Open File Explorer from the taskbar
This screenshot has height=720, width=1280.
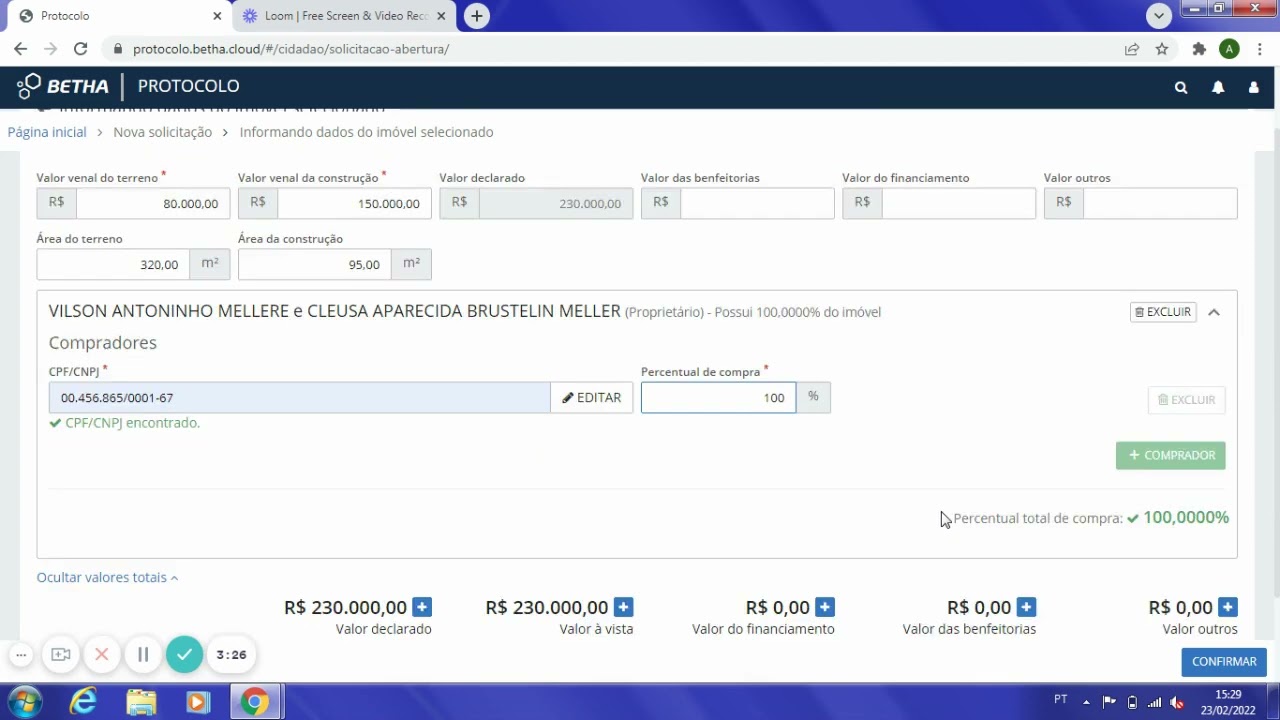pyautogui.click(x=141, y=702)
